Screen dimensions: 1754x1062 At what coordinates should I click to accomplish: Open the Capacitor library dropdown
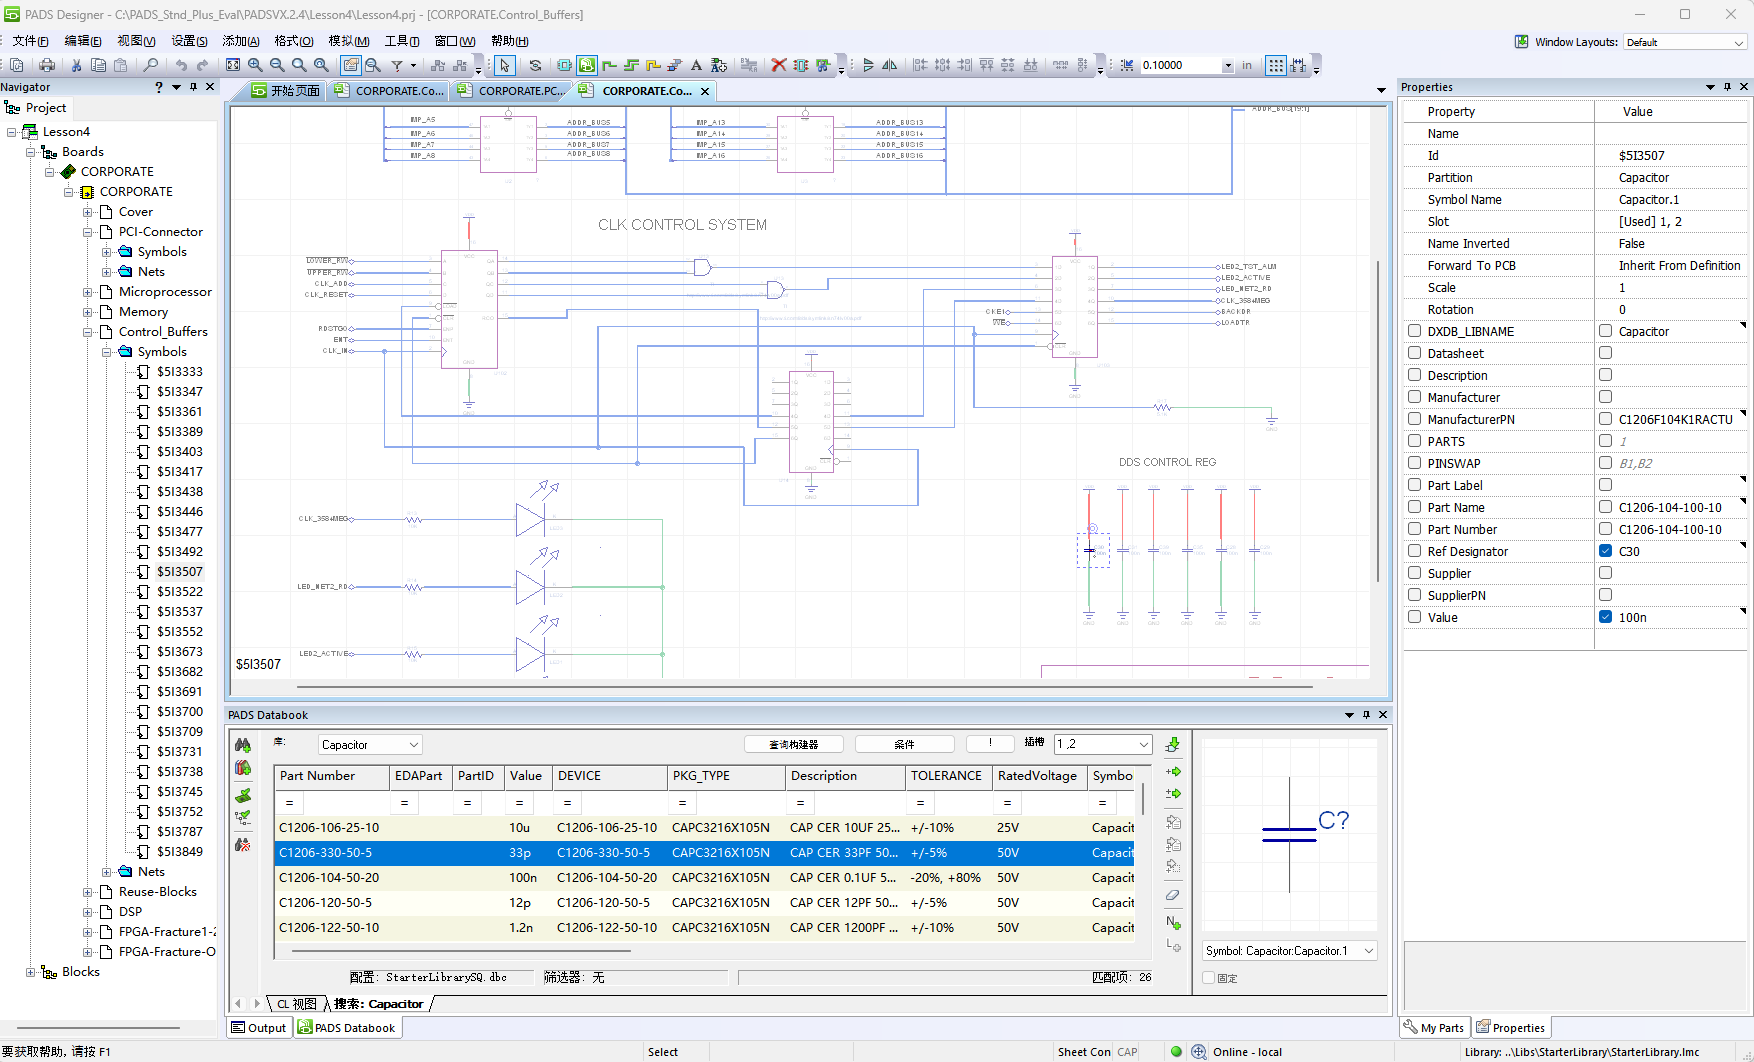413,745
